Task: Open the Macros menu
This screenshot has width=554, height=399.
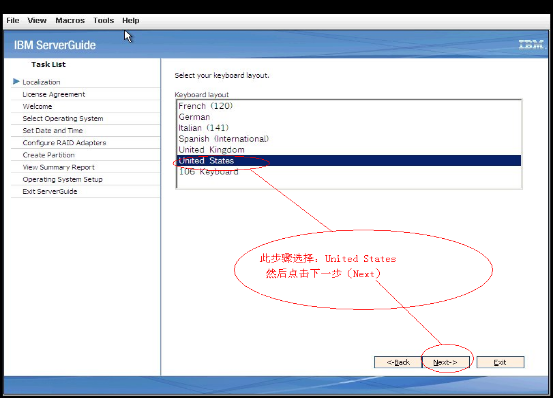Action: coord(70,20)
